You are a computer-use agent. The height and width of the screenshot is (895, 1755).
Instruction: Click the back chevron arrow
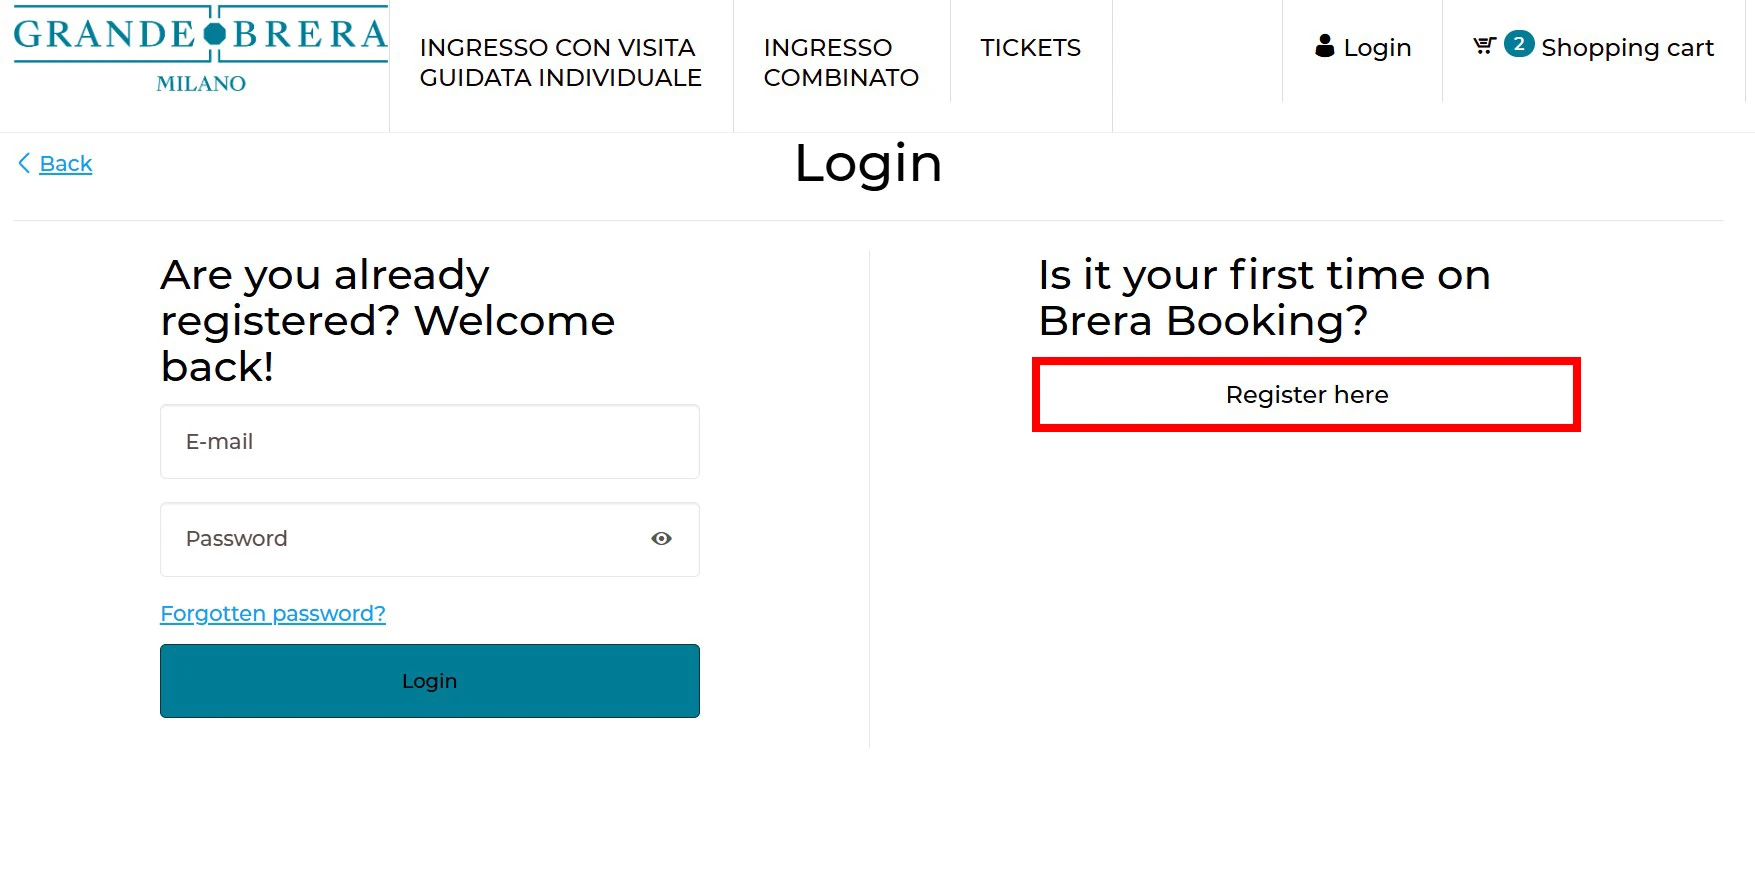coord(24,163)
